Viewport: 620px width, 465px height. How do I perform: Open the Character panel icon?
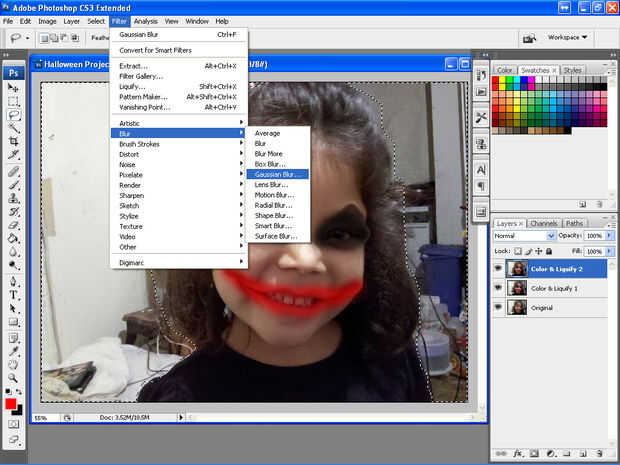pyautogui.click(x=481, y=170)
